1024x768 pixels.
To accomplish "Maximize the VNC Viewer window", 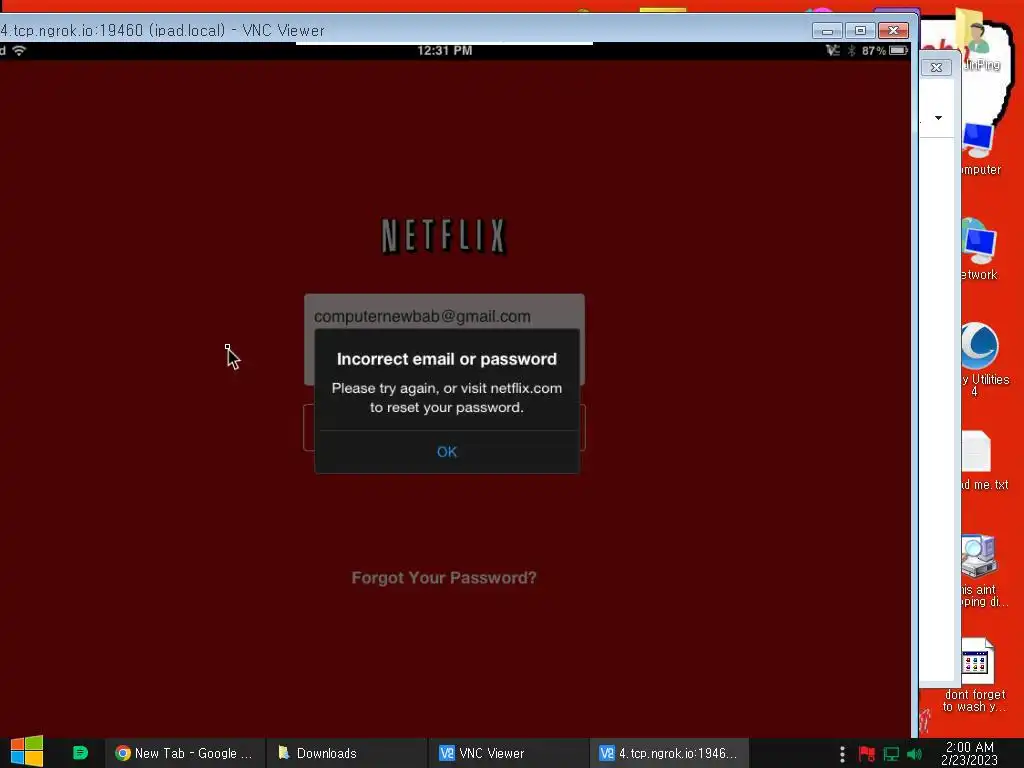I will point(860,31).
